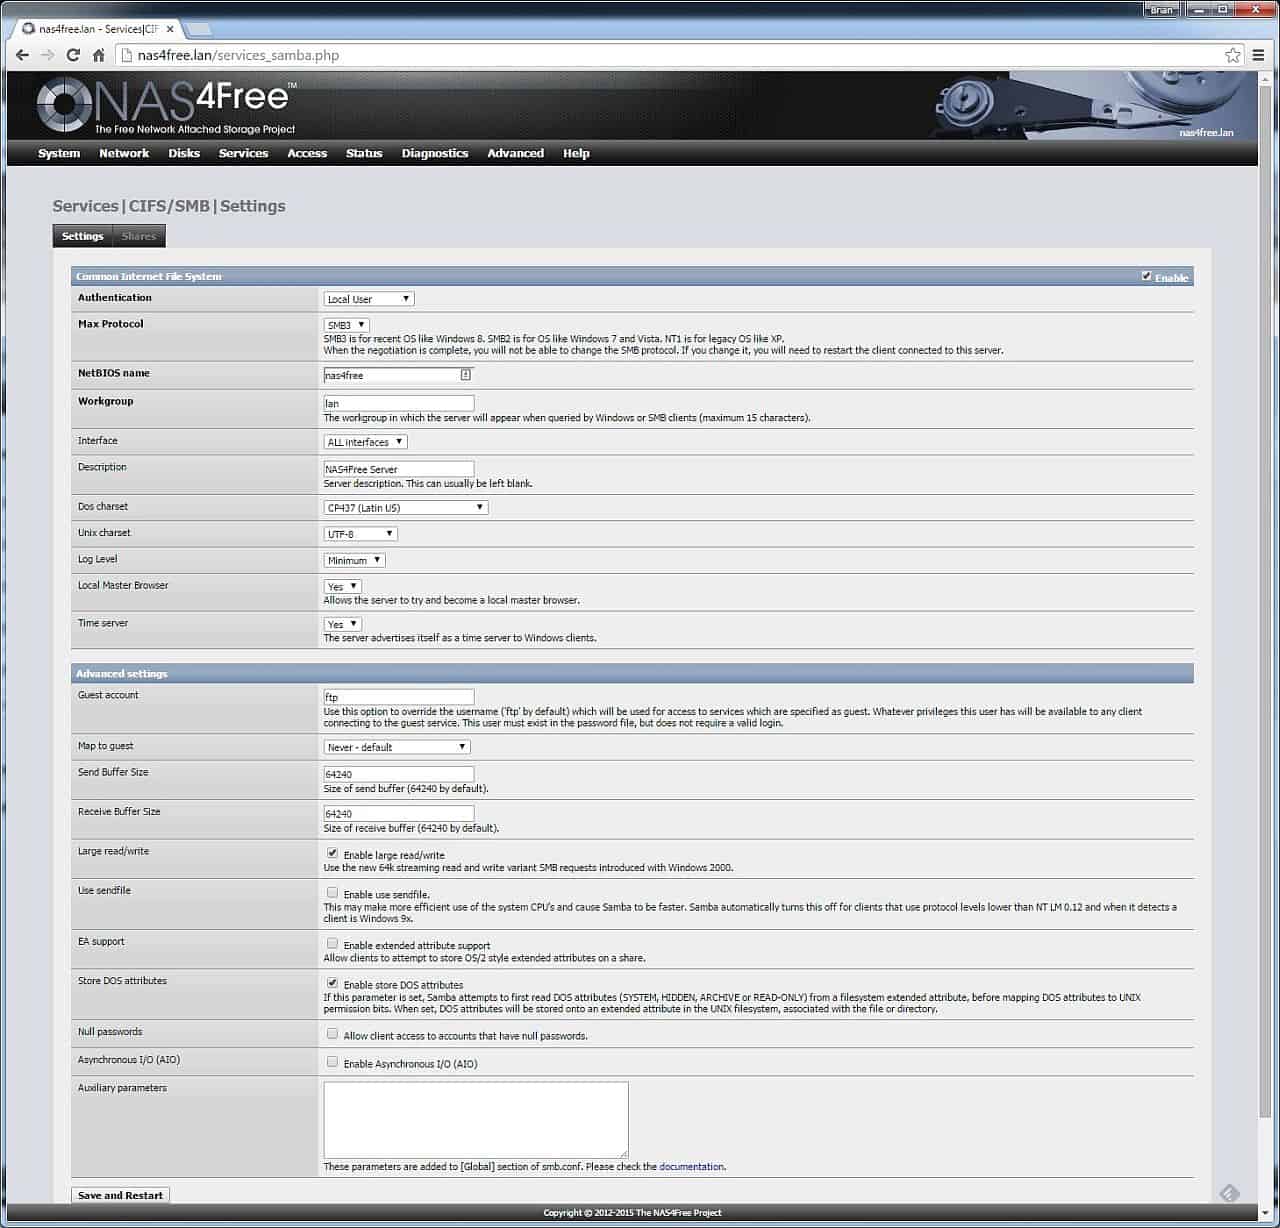Open the Disks menu
1280x1228 pixels.
click(x=184, y=153)
